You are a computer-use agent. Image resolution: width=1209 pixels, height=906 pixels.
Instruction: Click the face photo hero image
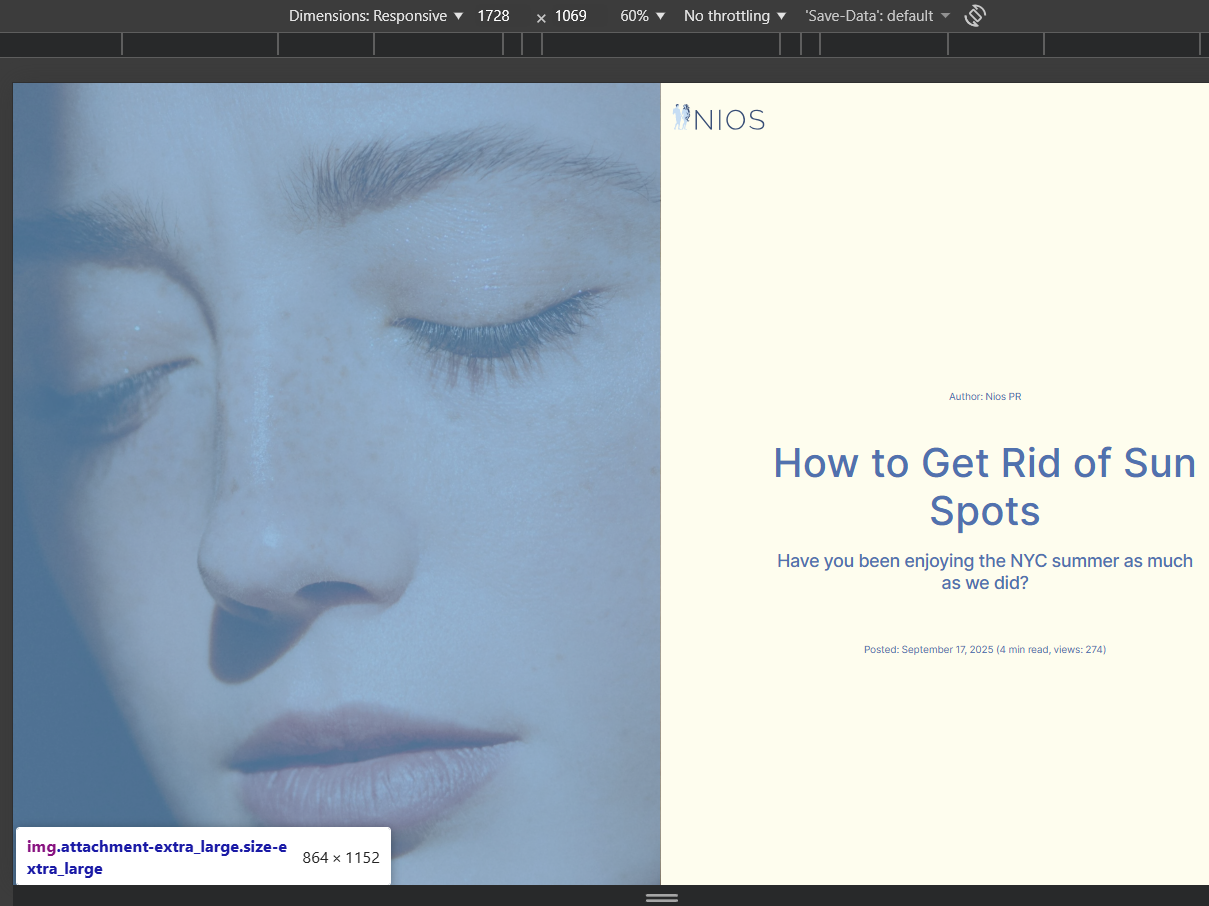336,450
